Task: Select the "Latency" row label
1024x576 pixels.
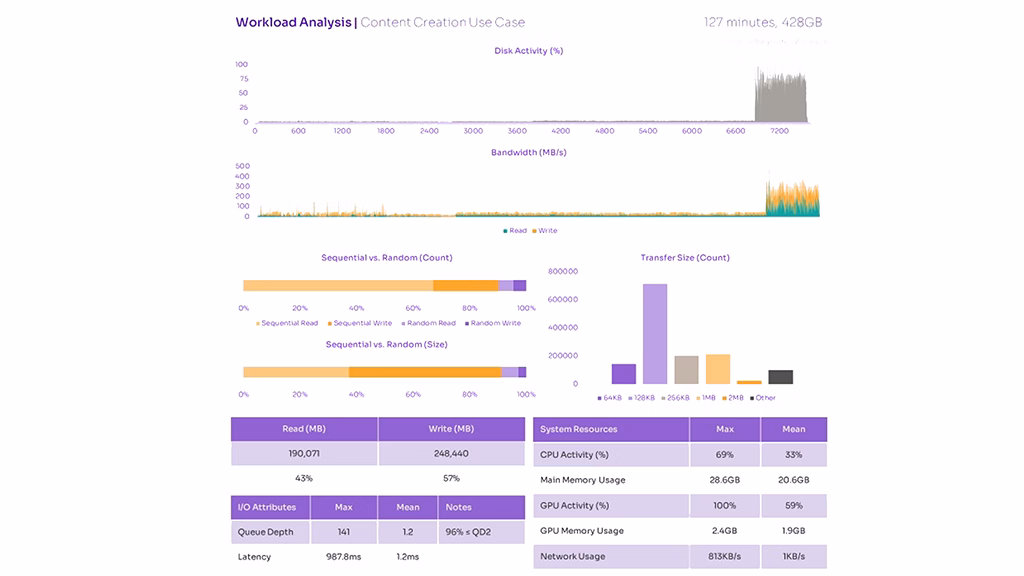Action: (254, 556)
